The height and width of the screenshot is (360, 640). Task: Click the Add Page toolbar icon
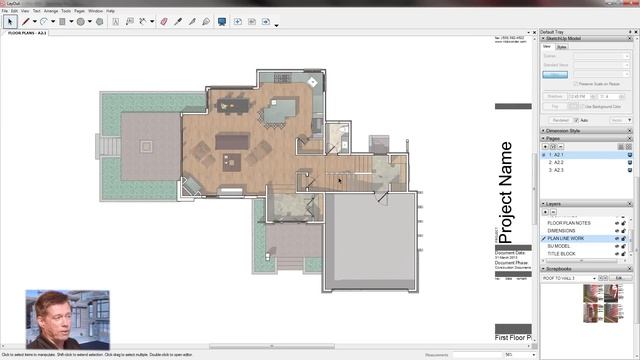coord(238,22)
